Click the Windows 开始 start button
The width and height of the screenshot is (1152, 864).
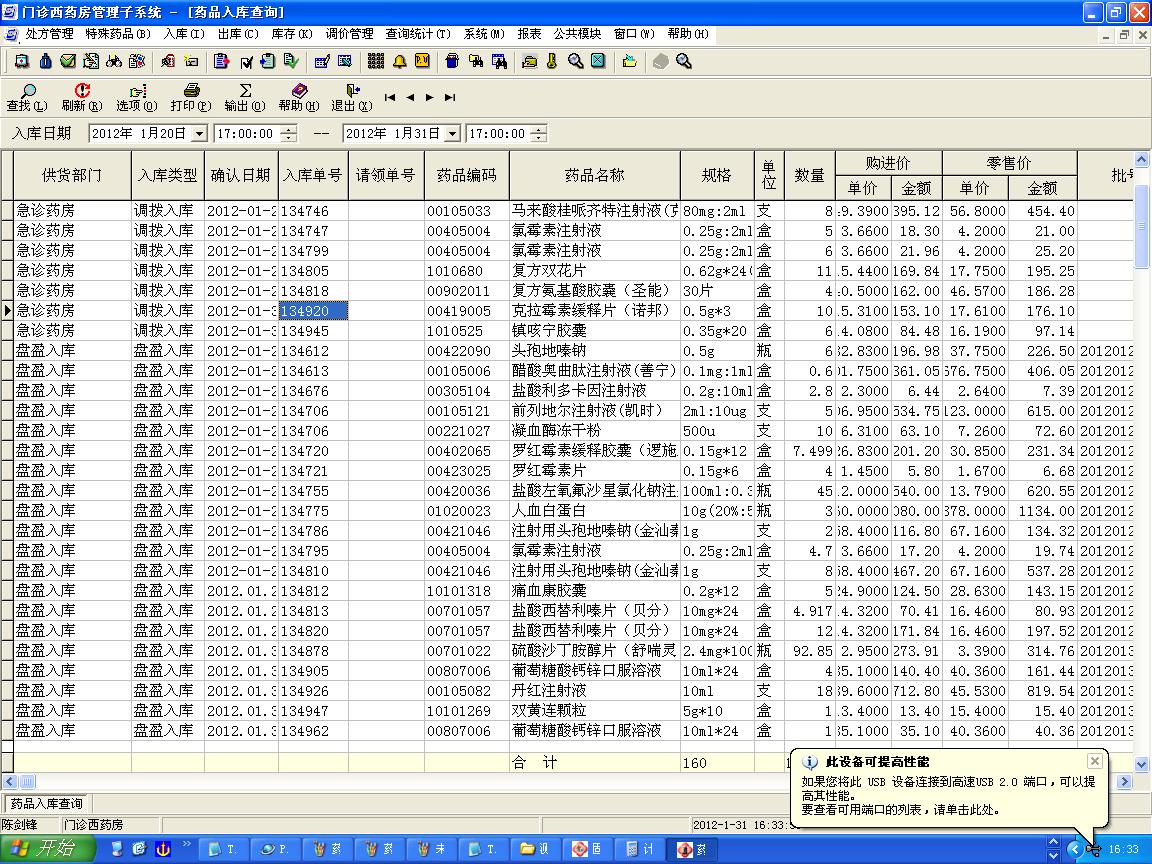coord(48,849)
